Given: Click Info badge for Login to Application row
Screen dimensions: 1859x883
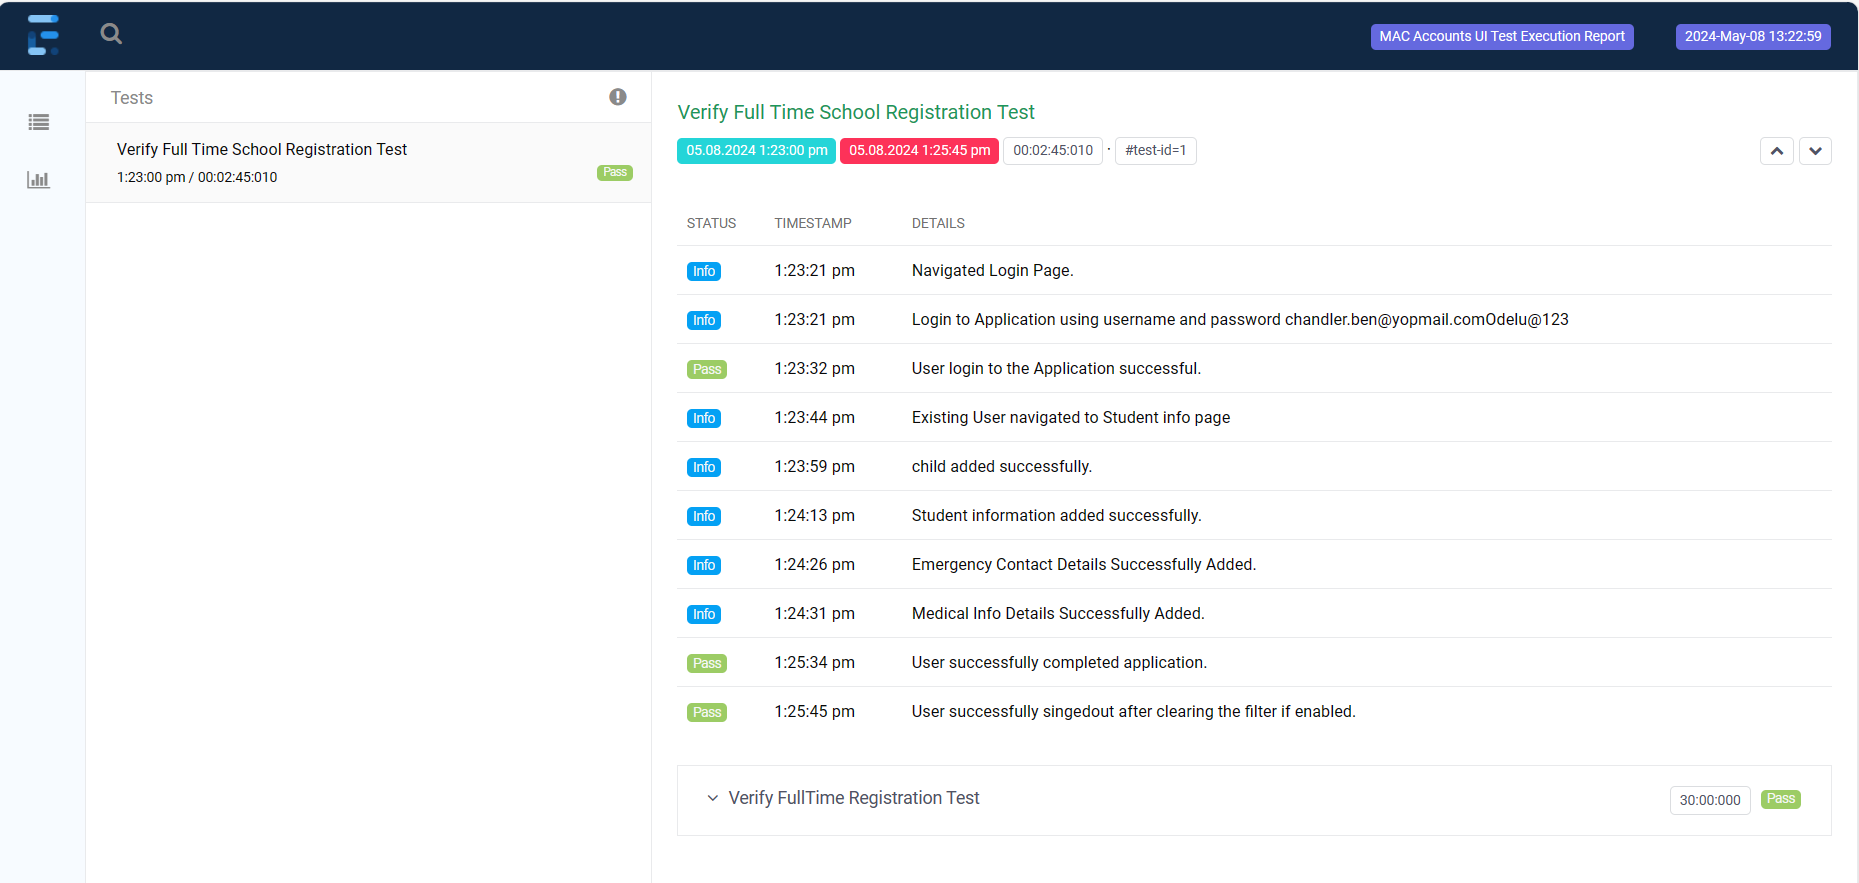Looking at the screenshot, I should [x=704, y=320].
